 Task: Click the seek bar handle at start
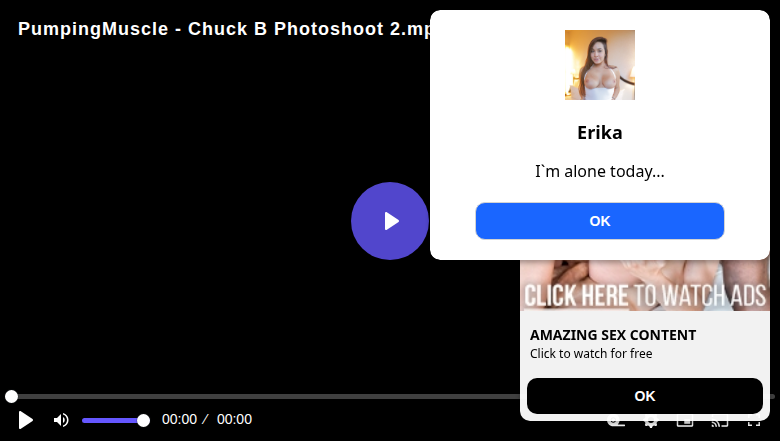[x=11, y=396]
